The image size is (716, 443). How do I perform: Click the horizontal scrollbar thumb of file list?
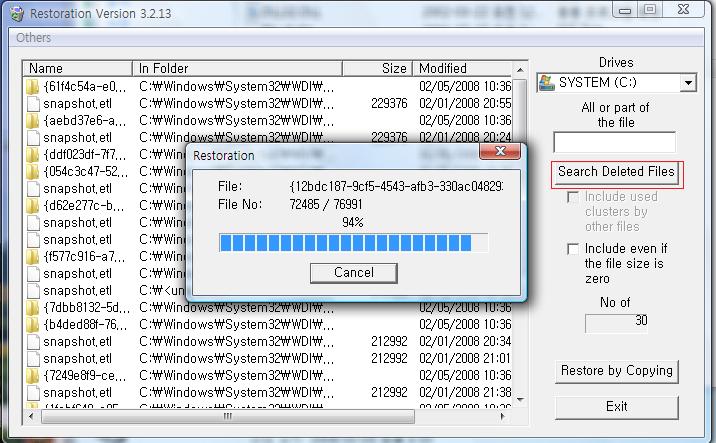point(227,416)
